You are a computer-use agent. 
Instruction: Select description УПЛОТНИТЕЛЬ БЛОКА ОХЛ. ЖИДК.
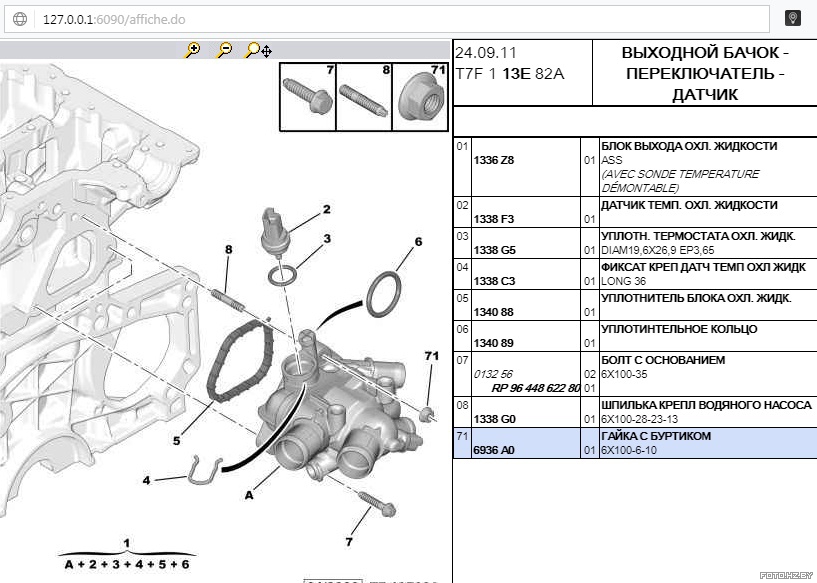pyautogui.click(x=696, y=298)
